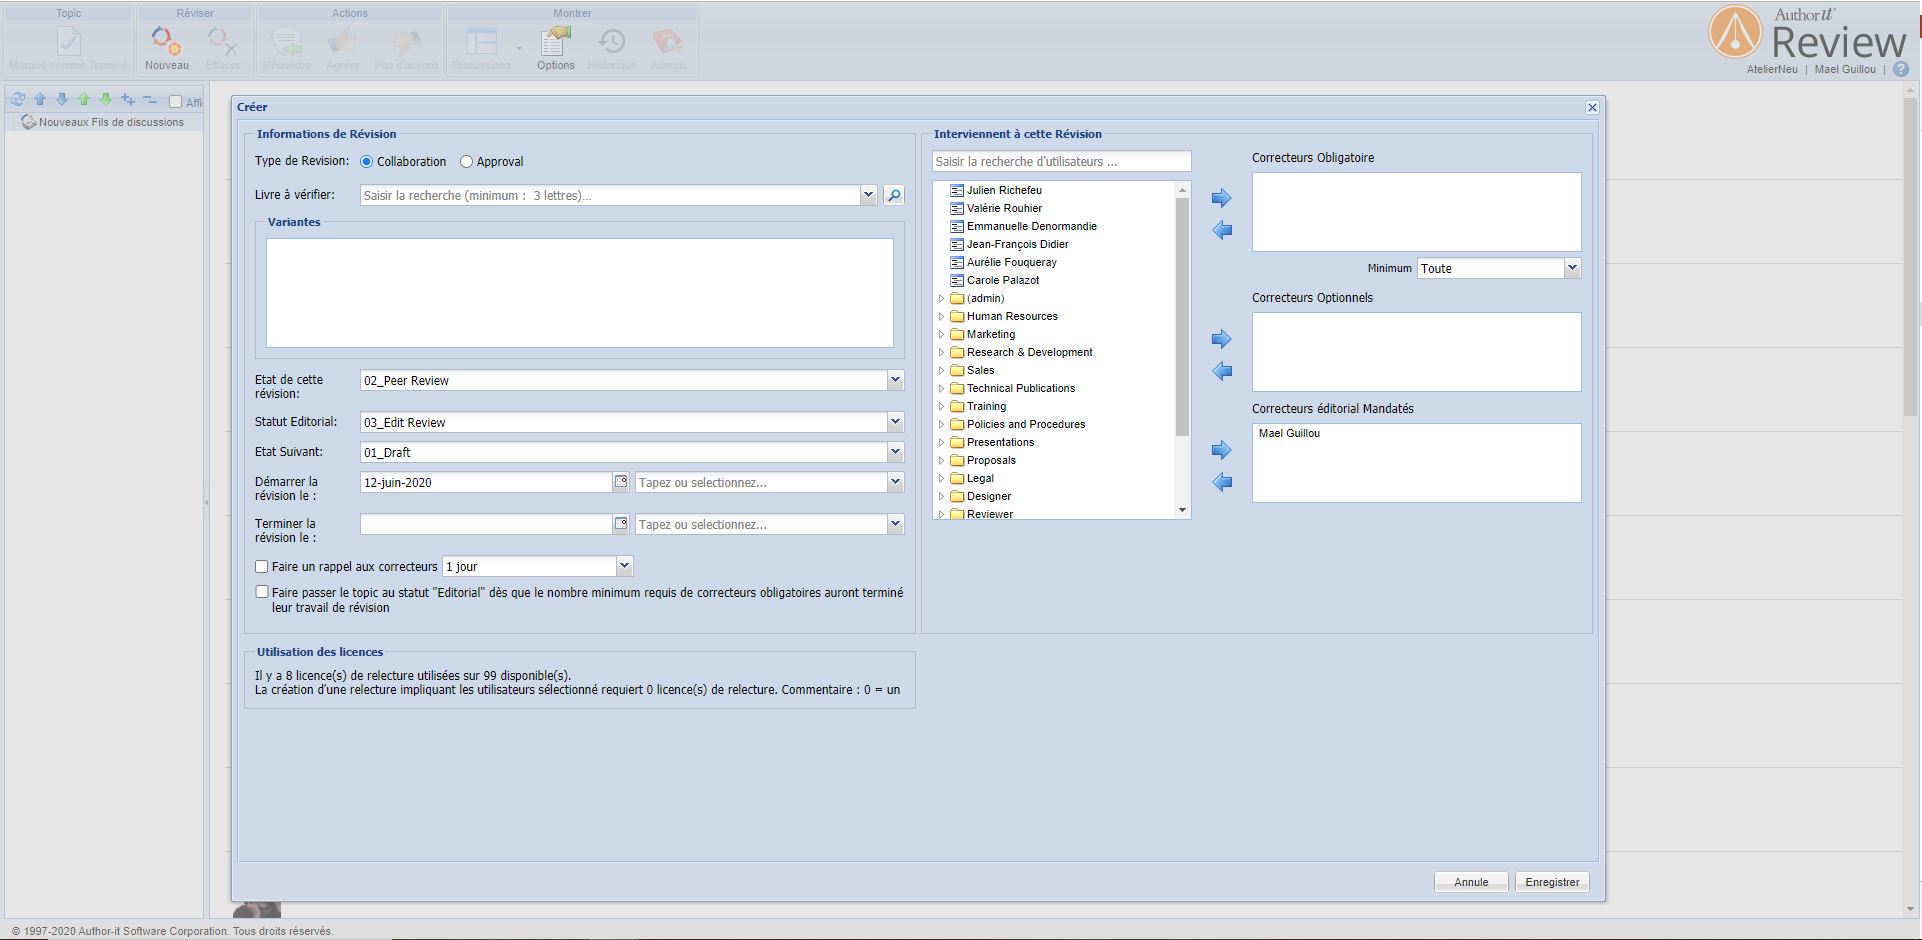Screen dimensions: 1922x940
Task: Open the Options toolbar icon
Action: (555, 42)
